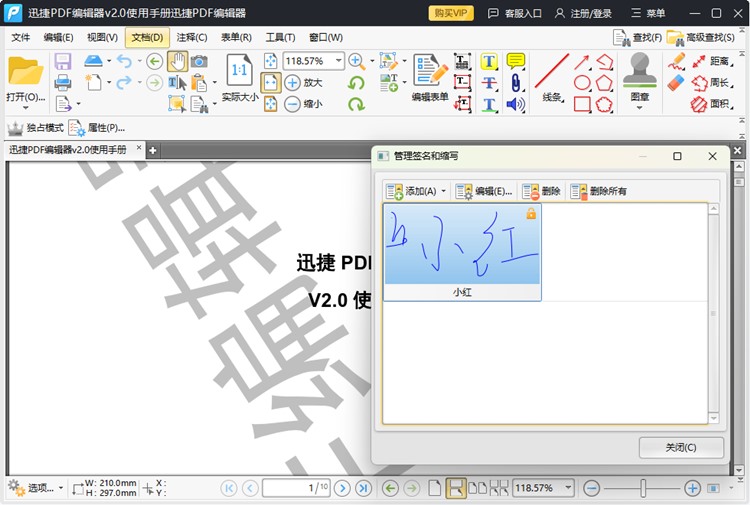Select the line (线条) drawing tool
Image resolution: width=750 pixels, height=505 pixels.
(552, 78)
